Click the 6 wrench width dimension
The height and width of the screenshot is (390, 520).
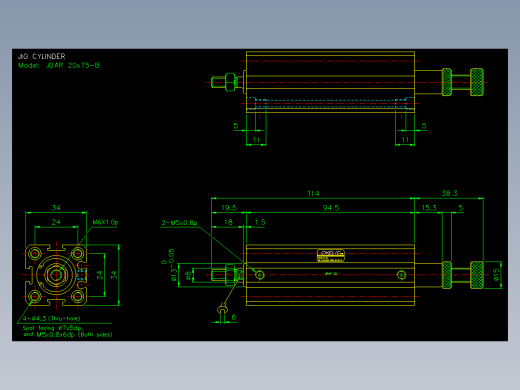pyautogui.click(x=234, y=317)
